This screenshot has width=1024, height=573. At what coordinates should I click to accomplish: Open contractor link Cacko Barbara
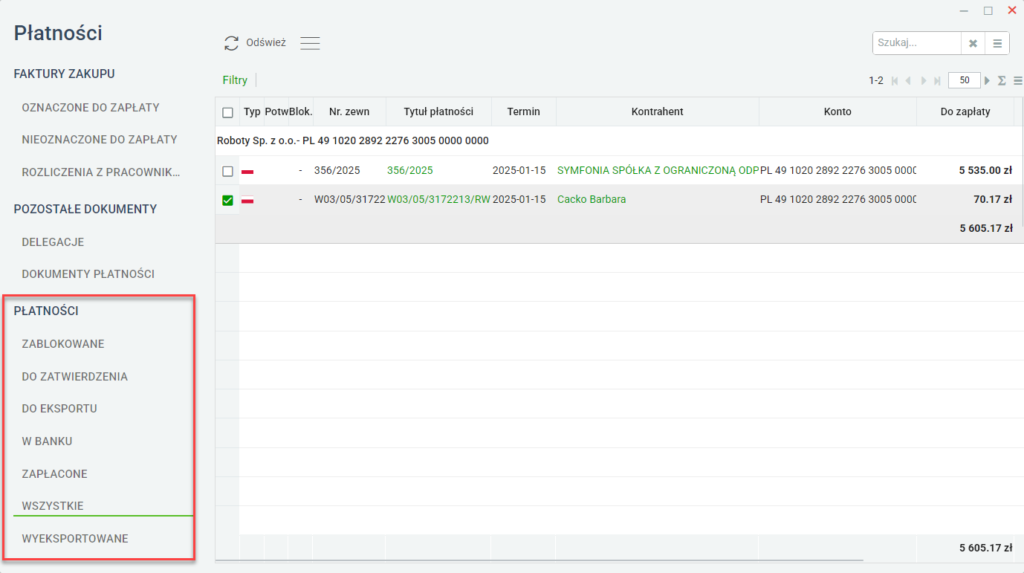click(591, 199)
